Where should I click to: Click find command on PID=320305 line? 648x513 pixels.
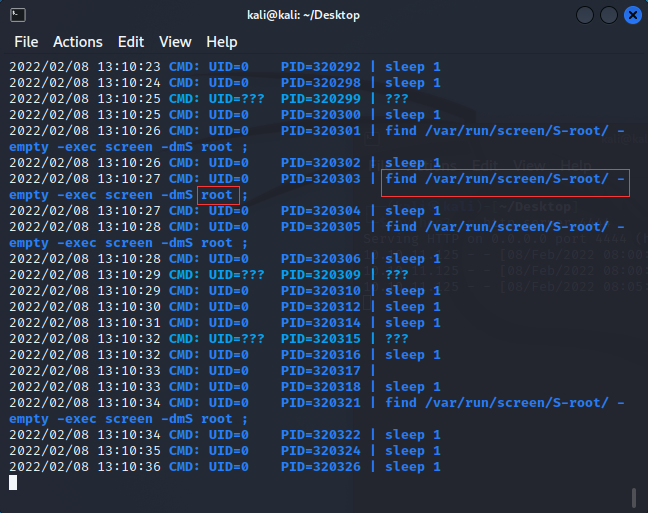point(505,227)
